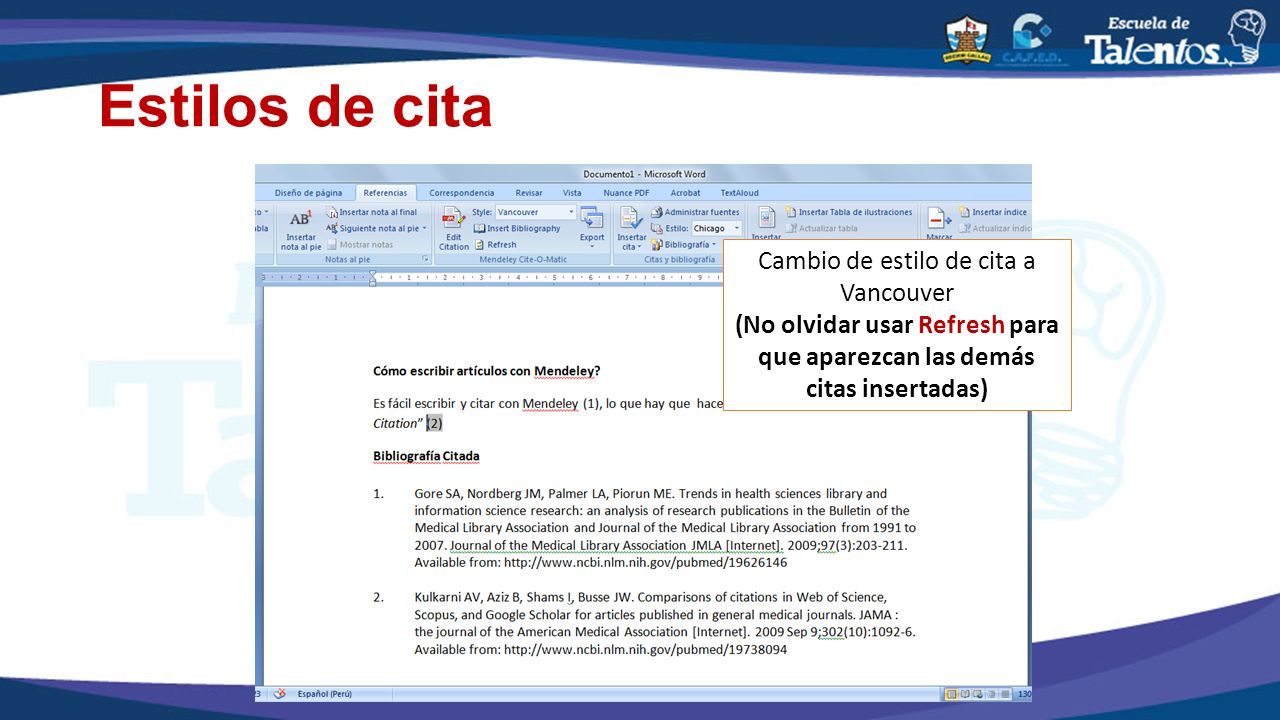Click the Insertar cita icon
This screenshot has width=1280, height=720.
tap(631, 229)
